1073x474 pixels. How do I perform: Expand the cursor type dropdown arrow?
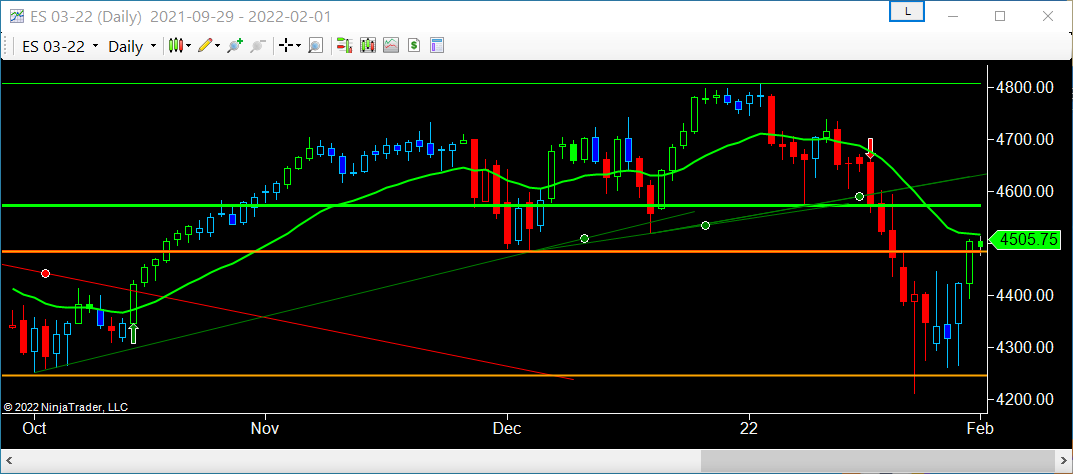click(x=298, y=46)
